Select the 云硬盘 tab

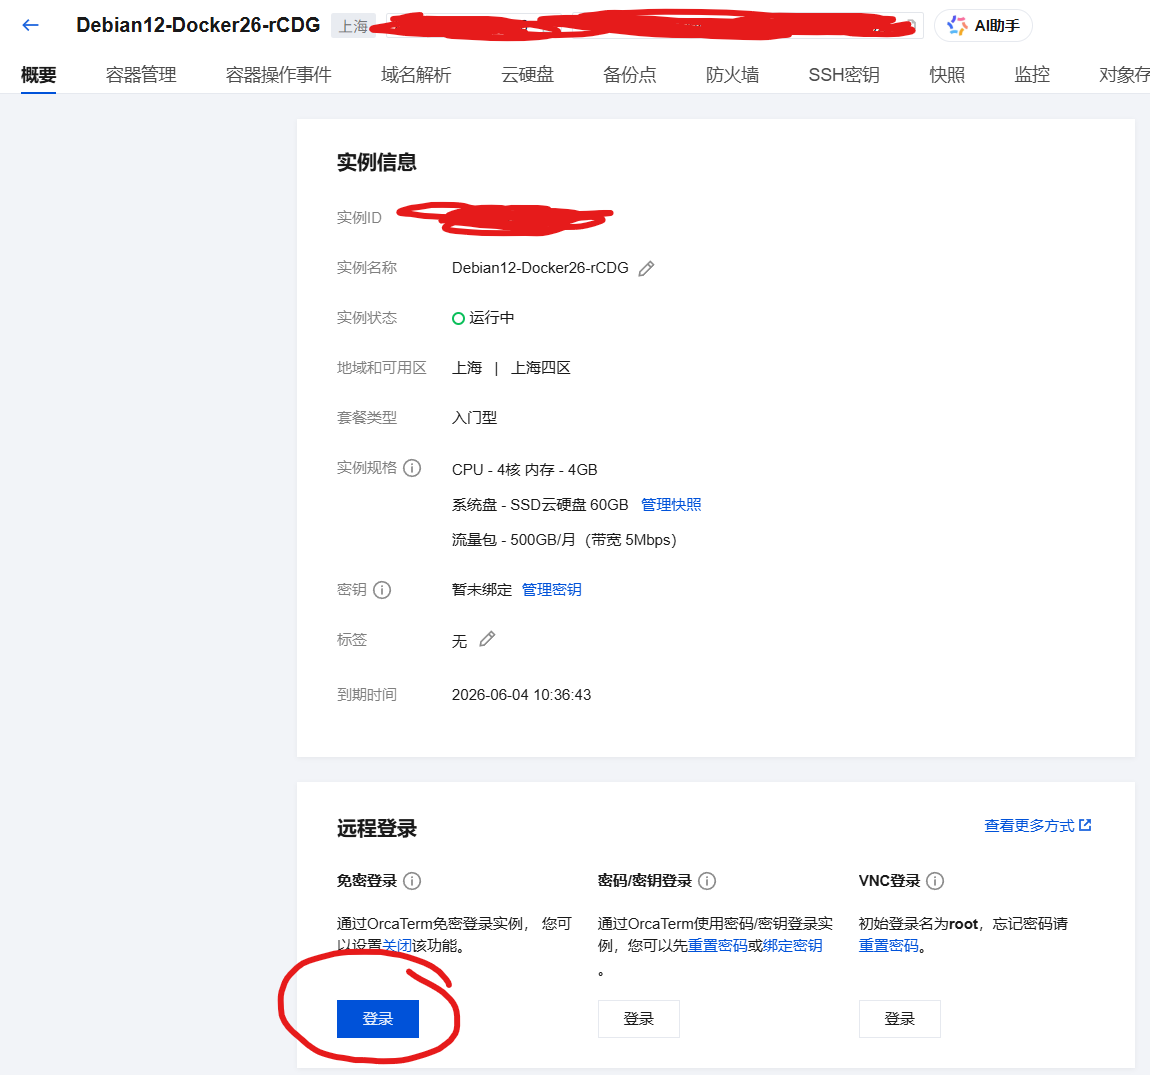(527, 75)
